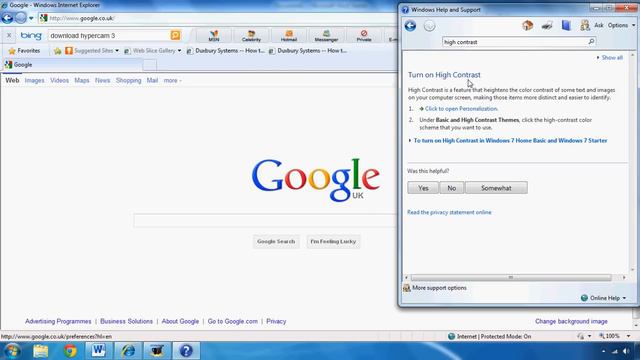Click Change background image link
The height and width of the screenshot is (360, 640).
point(571,321)
